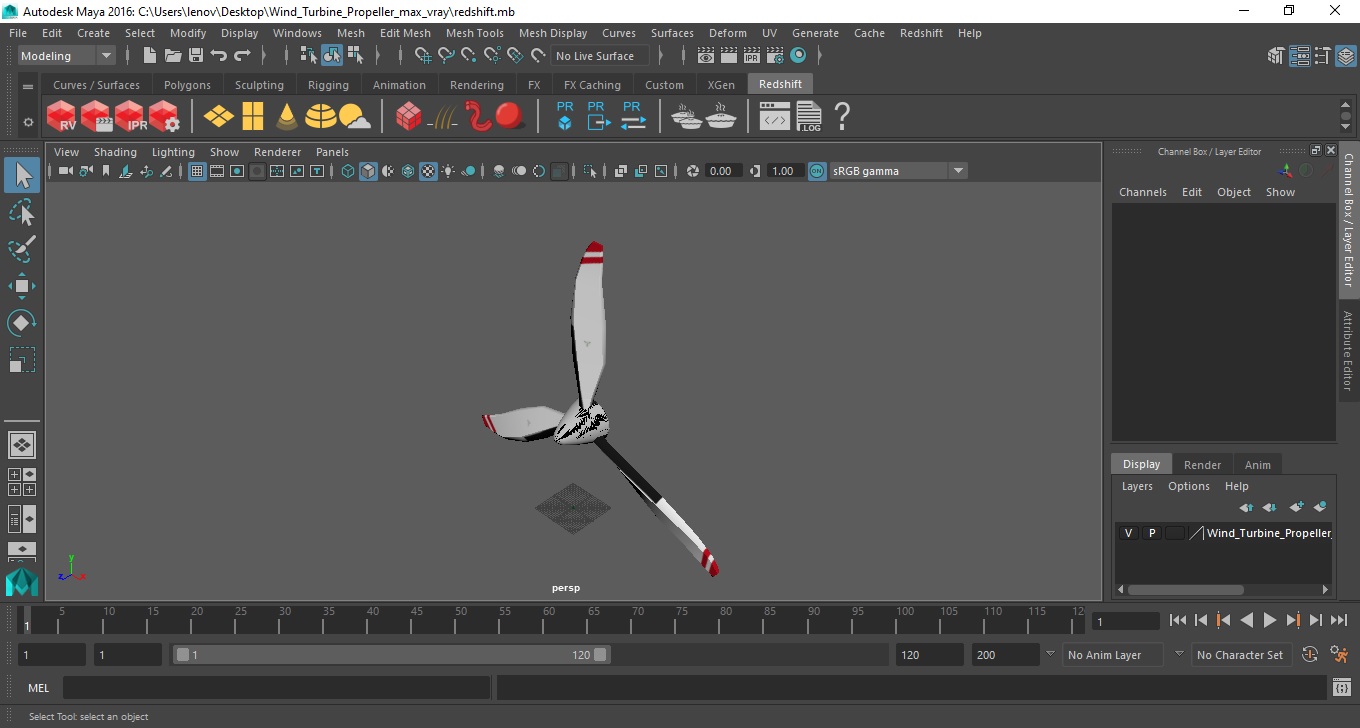This screenshot has width=1360, height=728.
Task: Click the Redshift log file icon
Action: [808, 117]
